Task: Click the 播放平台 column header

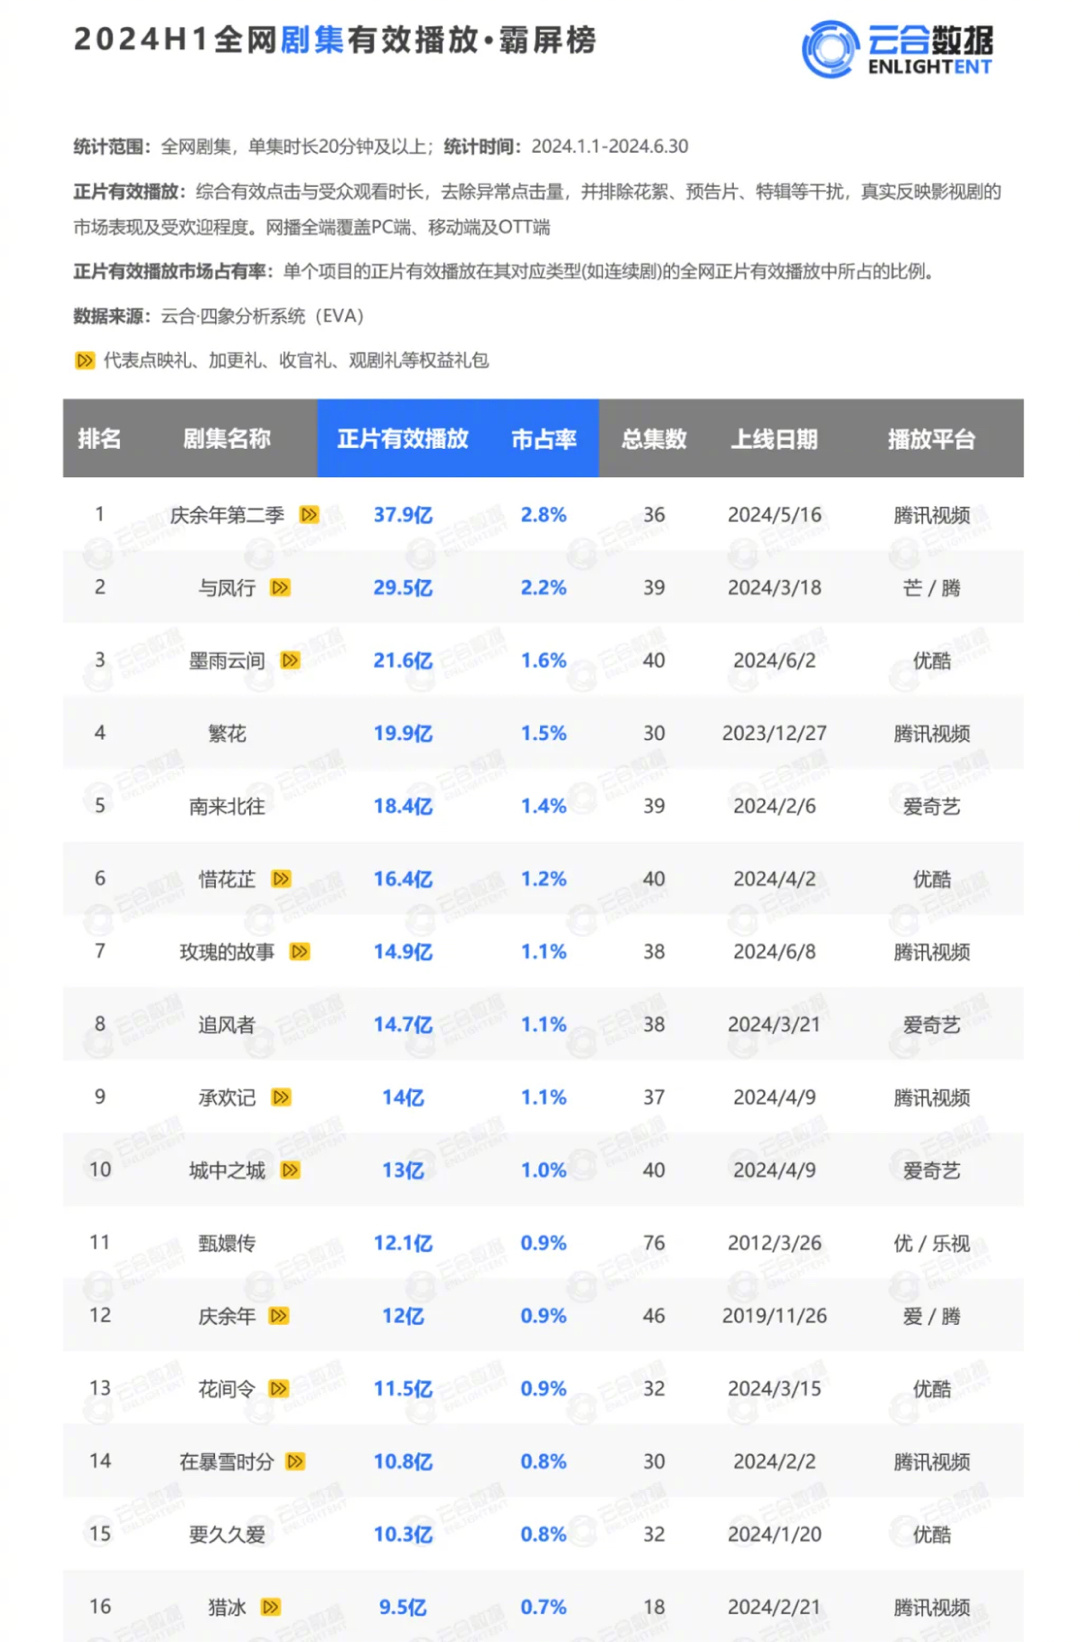Action: 932,439
